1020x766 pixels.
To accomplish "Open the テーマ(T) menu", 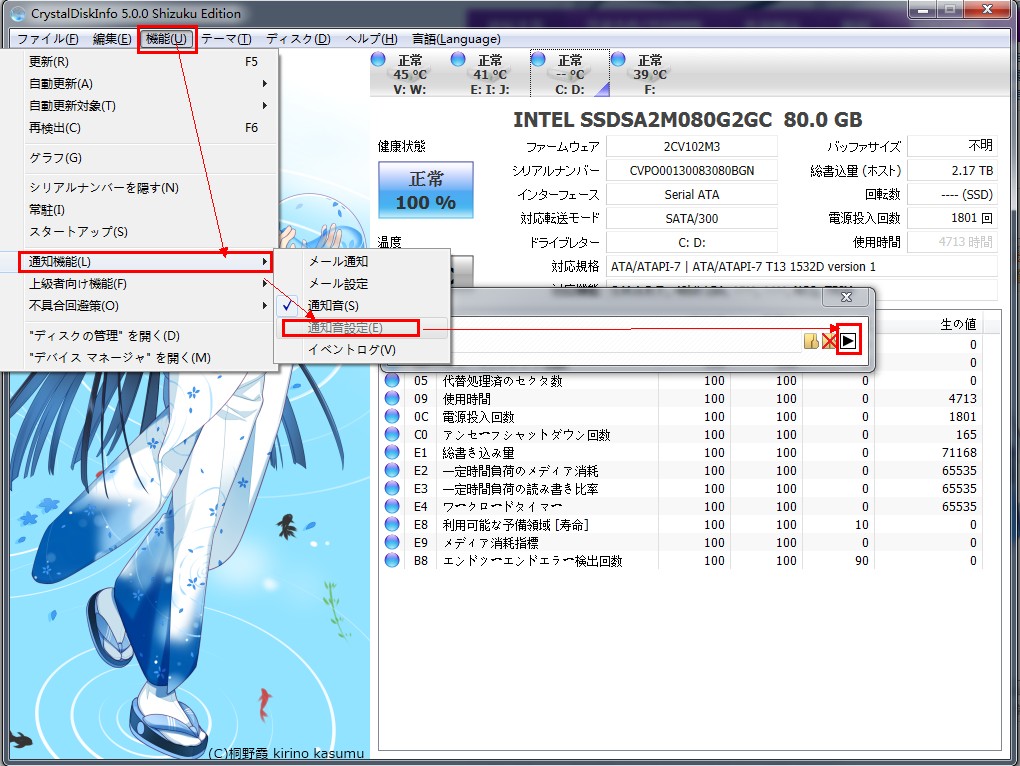I will click(226, 39).
